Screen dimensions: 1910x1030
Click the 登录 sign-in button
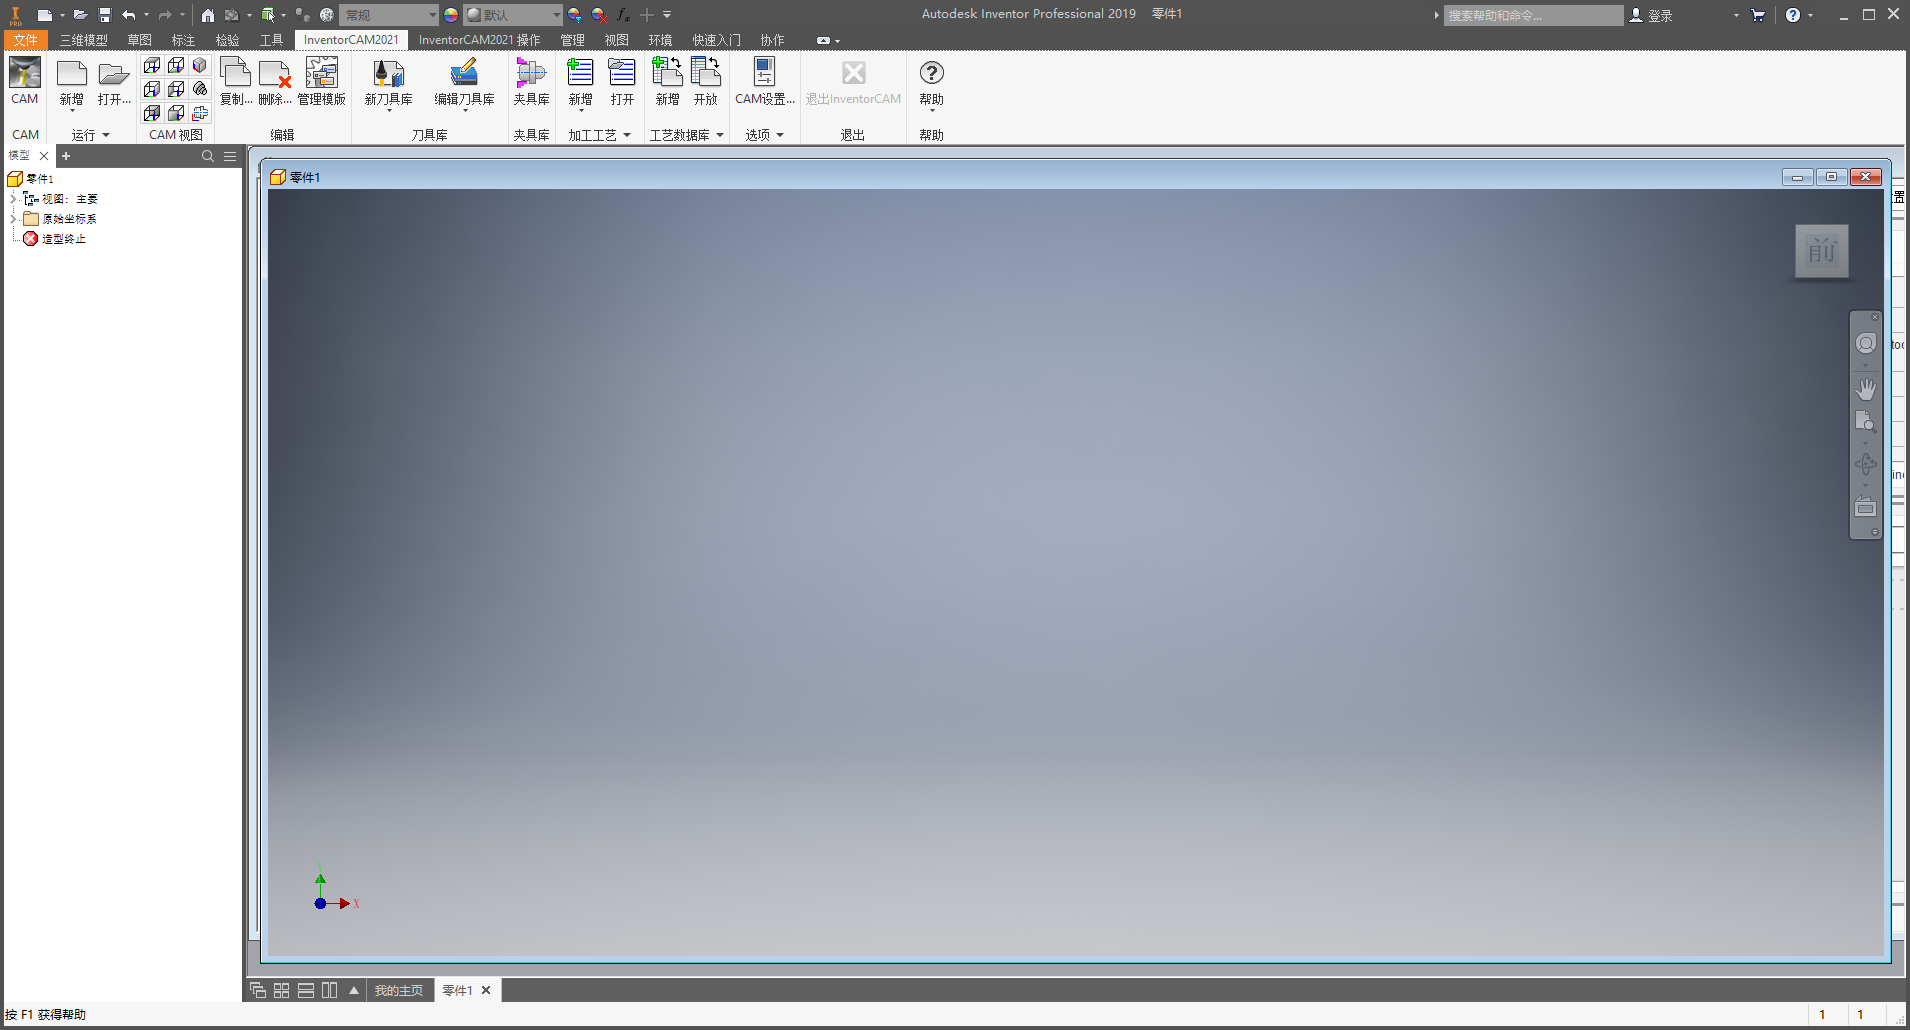click(1651, 15)
